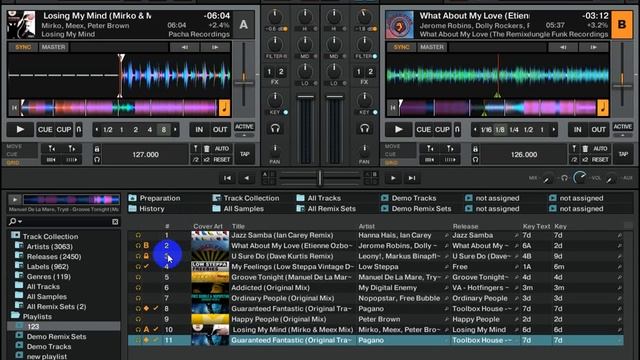Open Demo Tracks favorite
Viewport: 640px width, 360px height.
(x=409, y=198)
